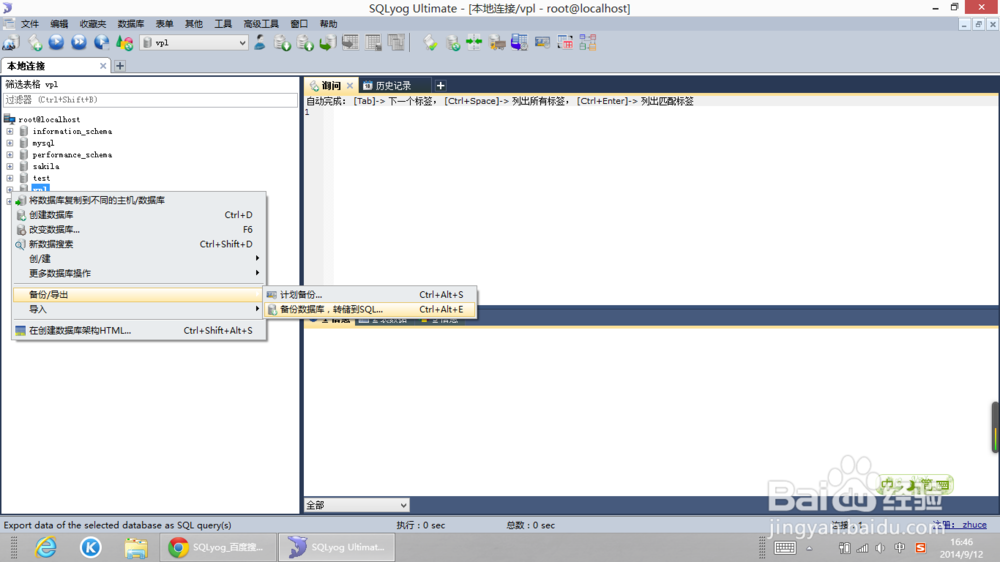Open Internet Explorer from taskbar

tap(45, 547)
